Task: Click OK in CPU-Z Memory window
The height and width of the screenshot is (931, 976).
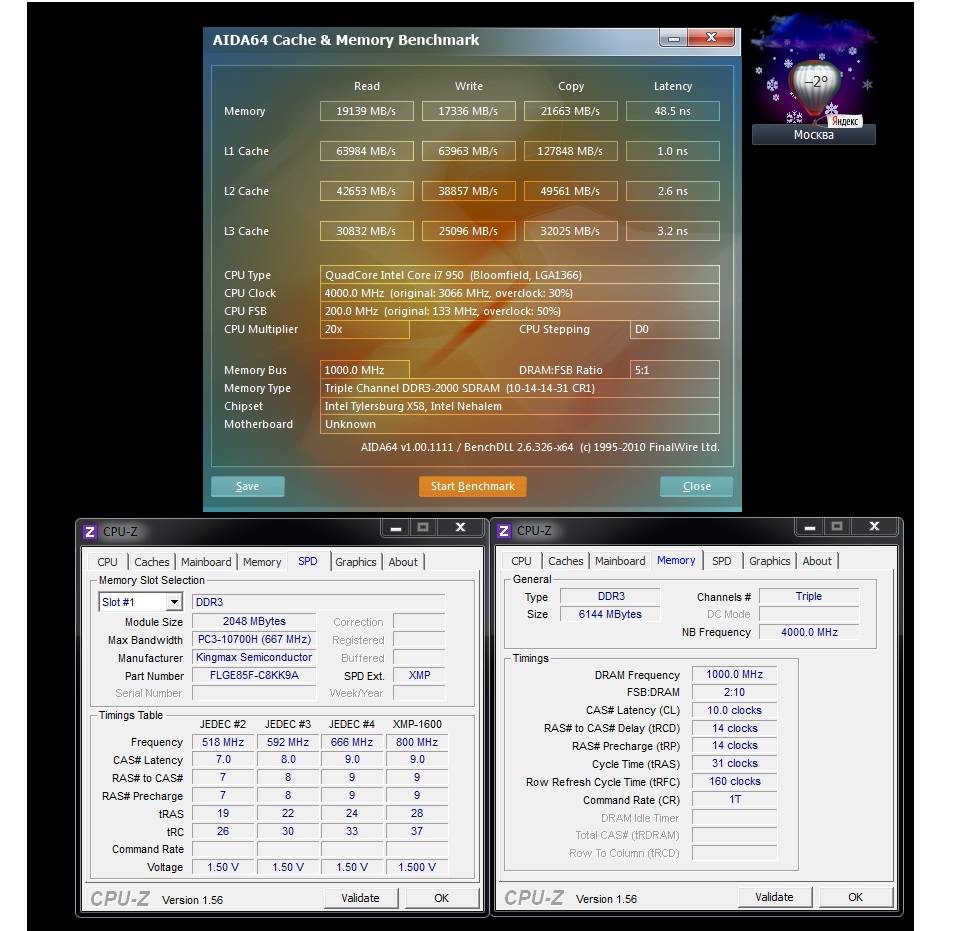Action: coord(856,897)
